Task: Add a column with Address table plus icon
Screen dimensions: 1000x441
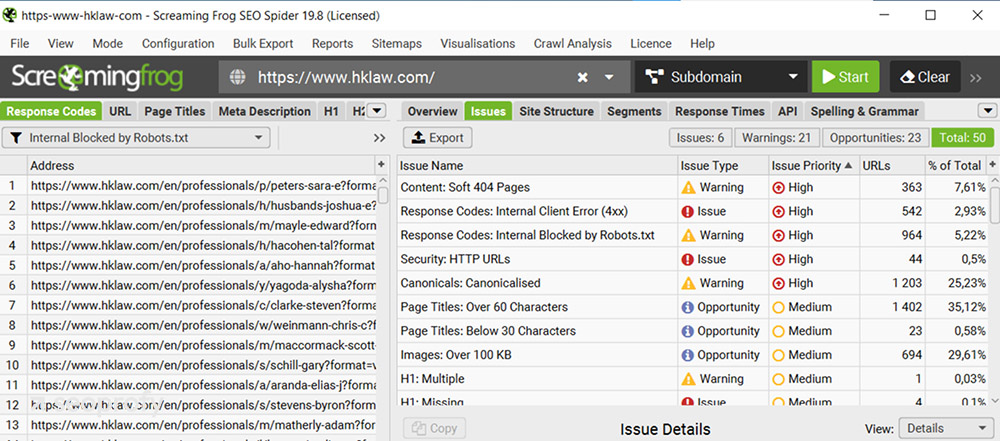Action: click(381, 165)
